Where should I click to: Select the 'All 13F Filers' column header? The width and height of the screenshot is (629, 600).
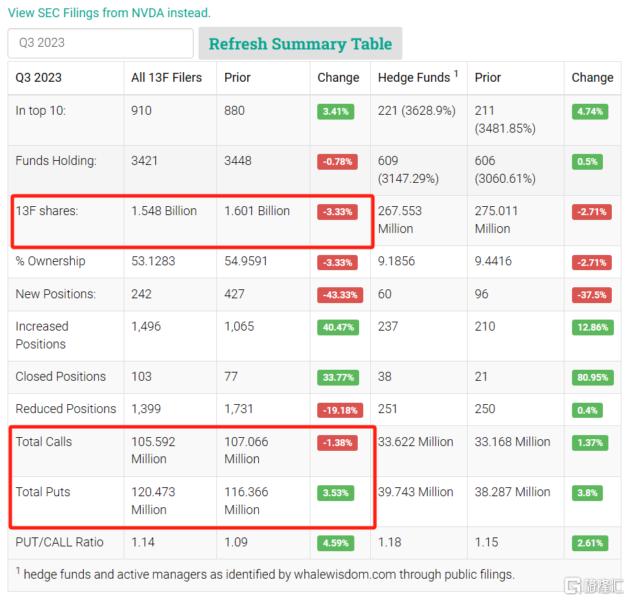point(166,77)
